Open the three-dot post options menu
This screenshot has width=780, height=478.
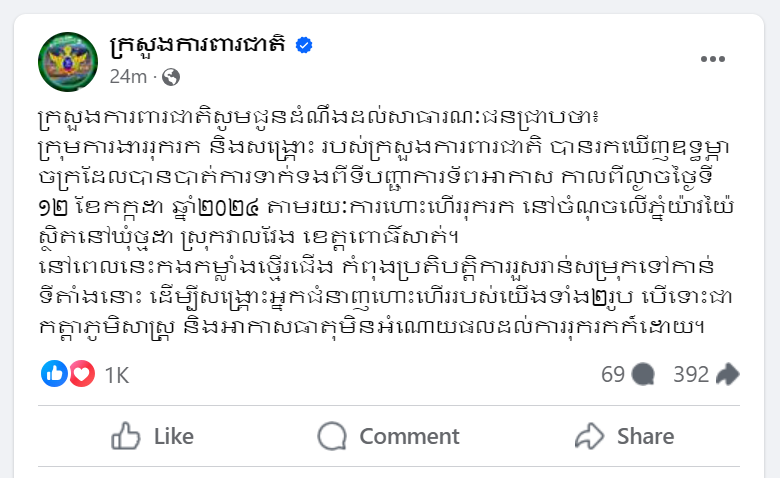[x=712, y=59]
